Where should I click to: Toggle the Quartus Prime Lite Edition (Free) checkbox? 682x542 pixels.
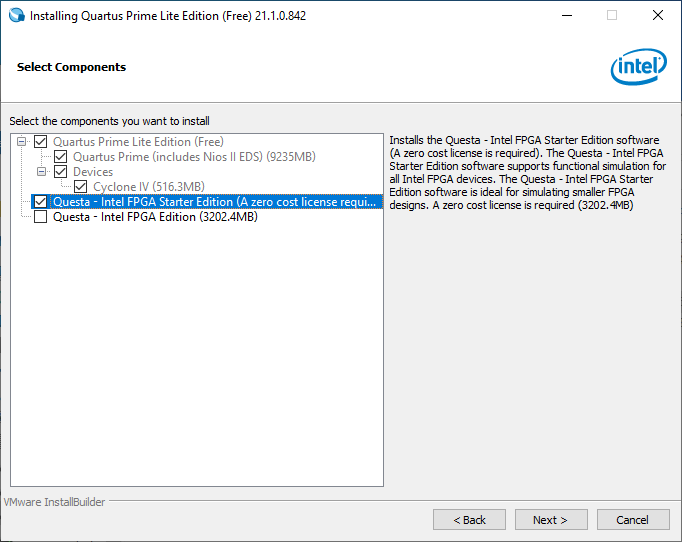coord(40,142)
